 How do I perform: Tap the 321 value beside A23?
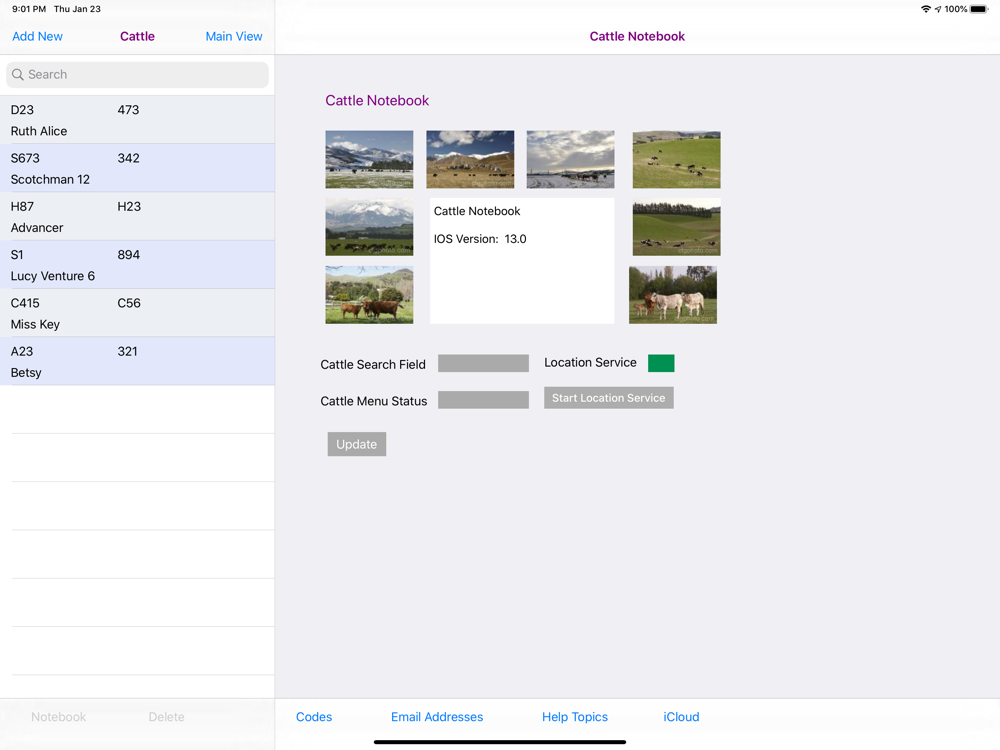(127, 351)
